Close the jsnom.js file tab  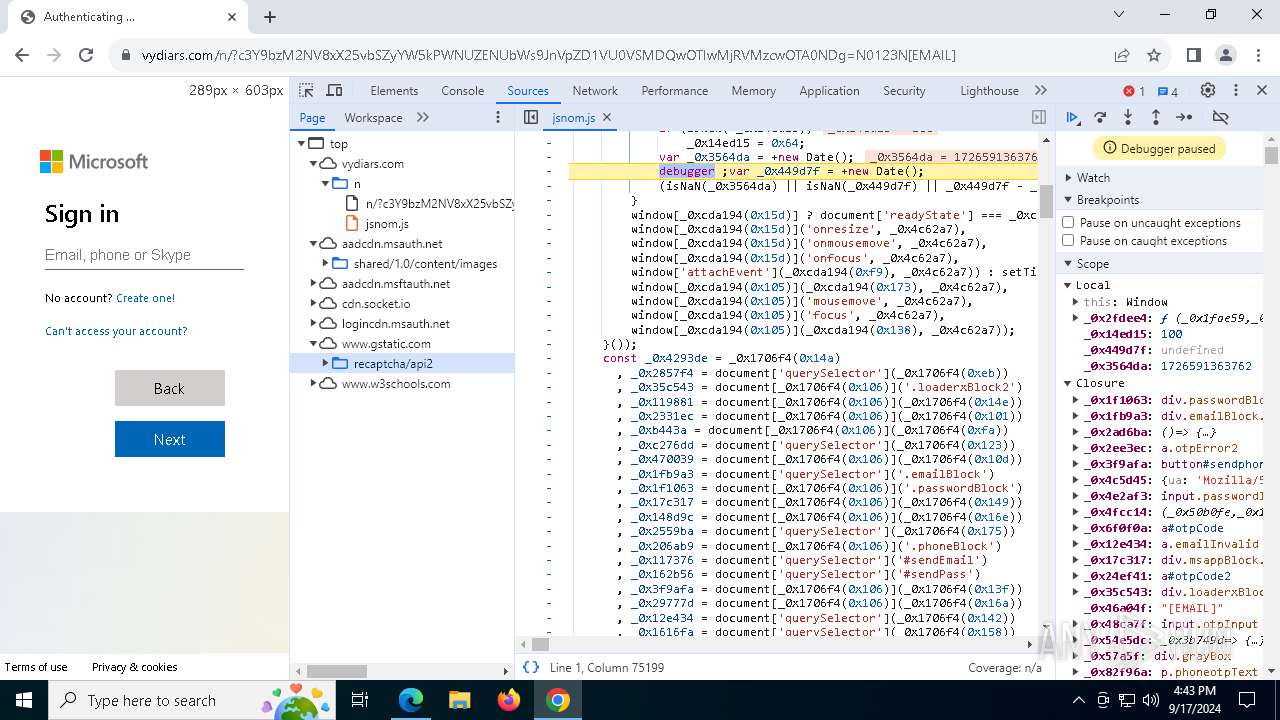point(607,117)
